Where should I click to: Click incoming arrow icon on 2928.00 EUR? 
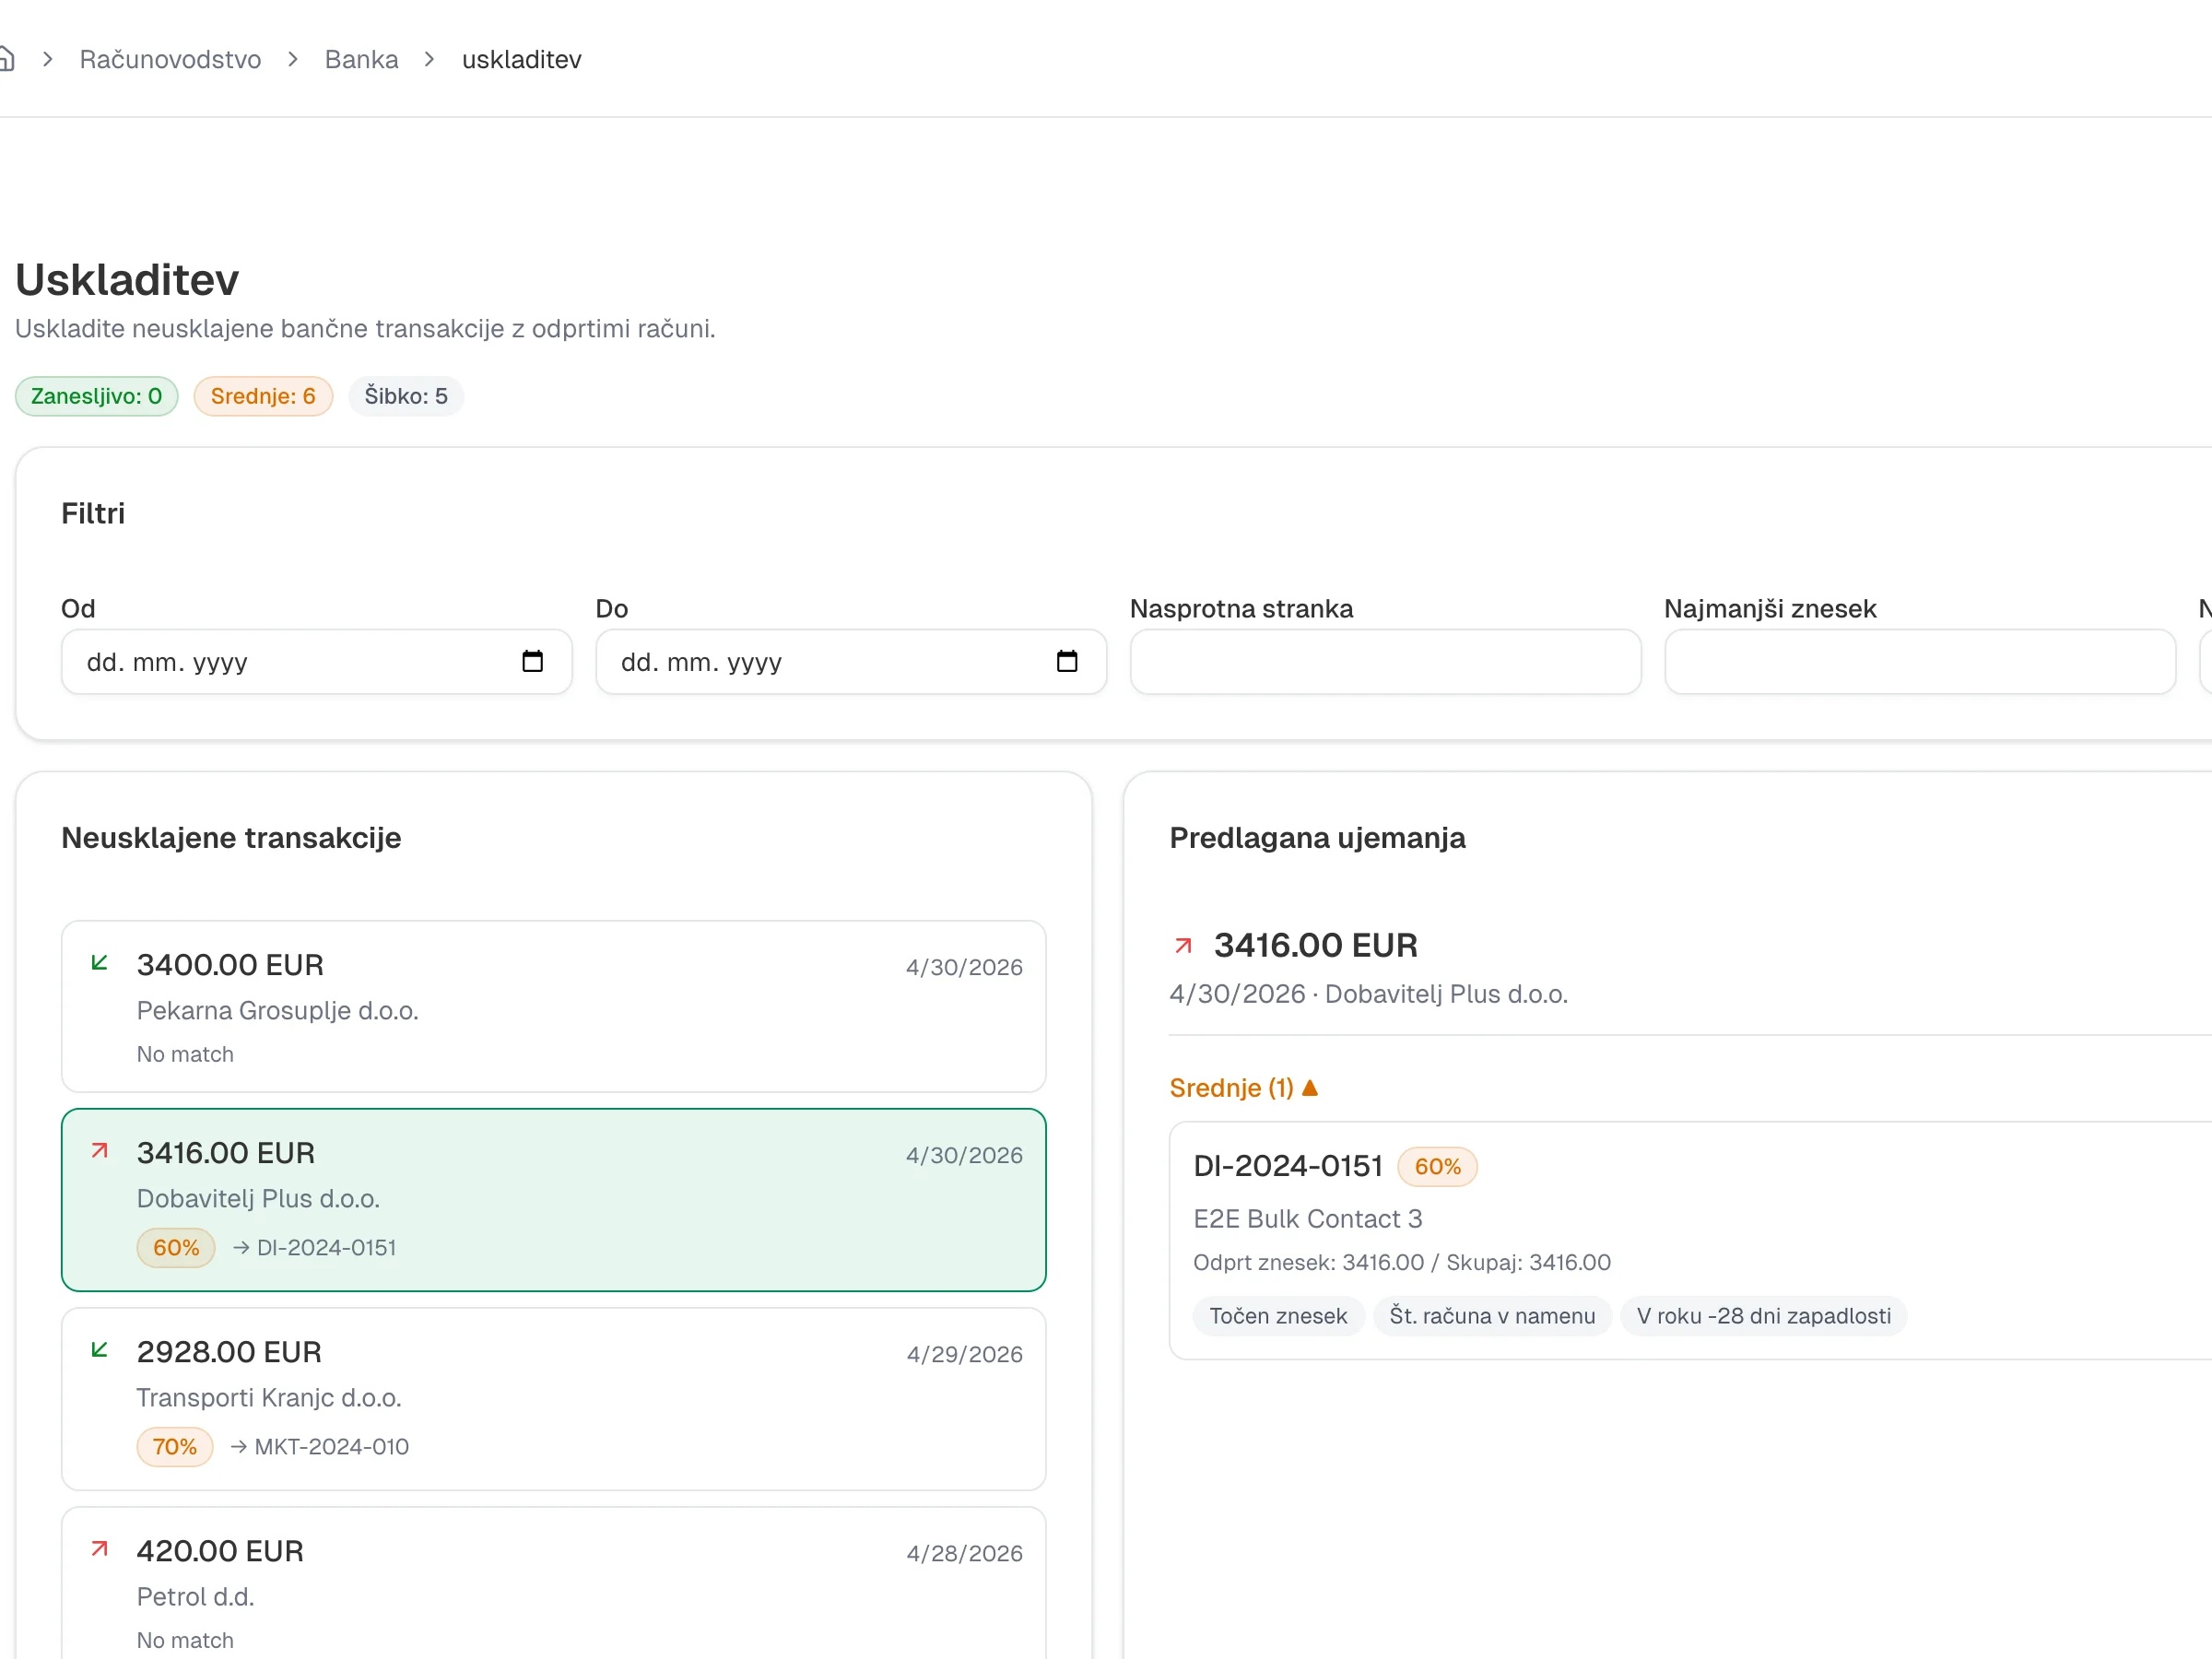point(99,1349)
